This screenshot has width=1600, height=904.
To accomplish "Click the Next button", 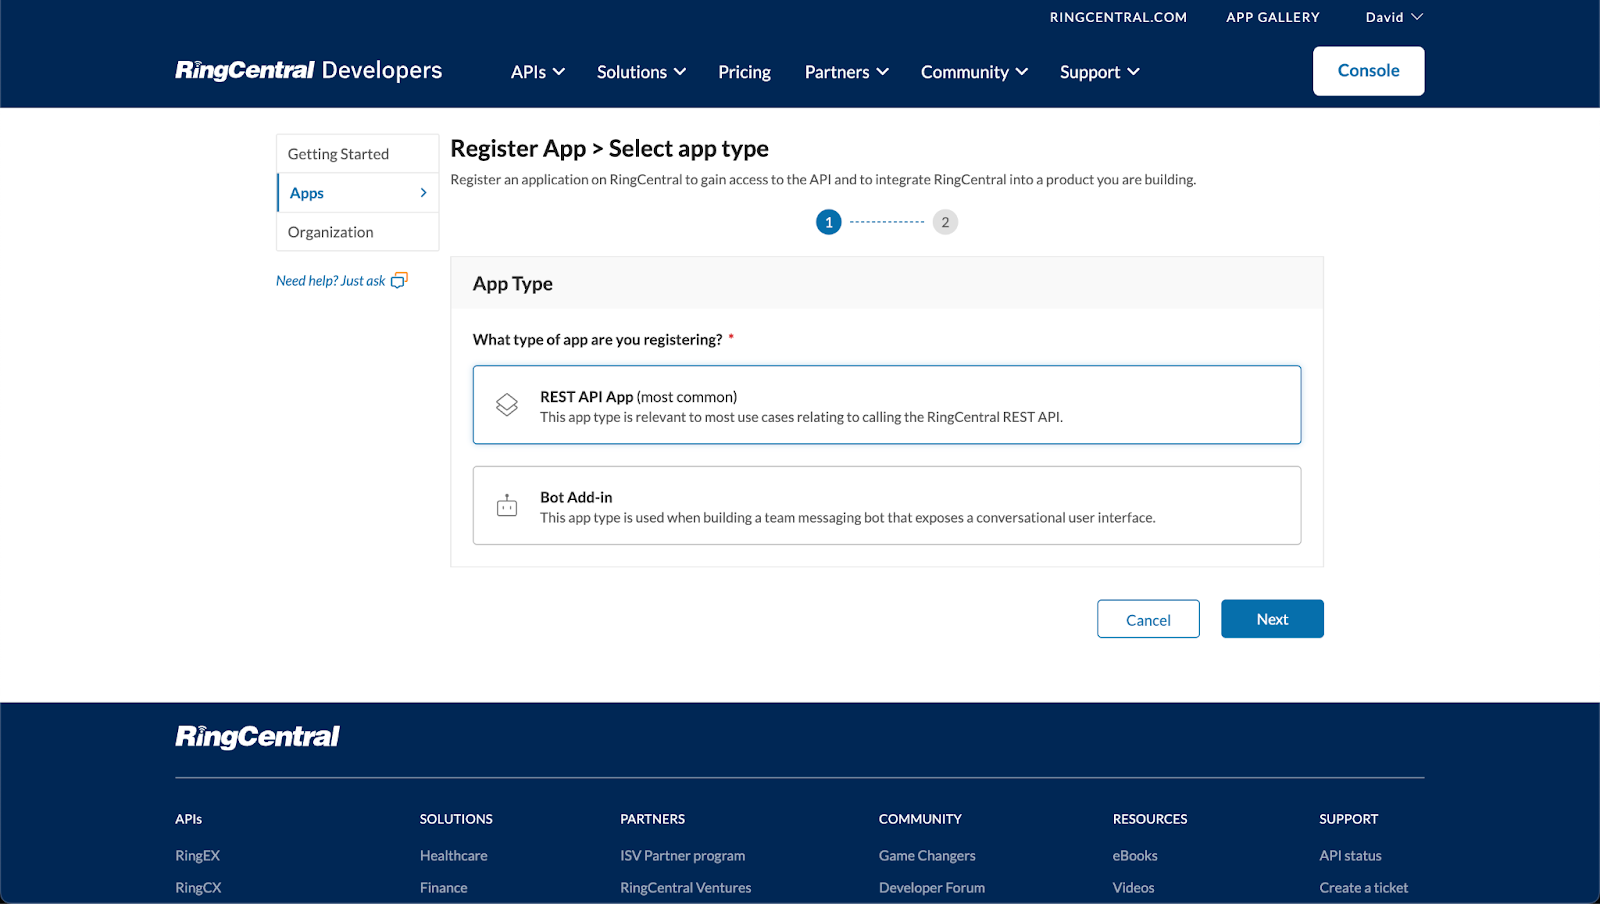I will point(1271,618).
